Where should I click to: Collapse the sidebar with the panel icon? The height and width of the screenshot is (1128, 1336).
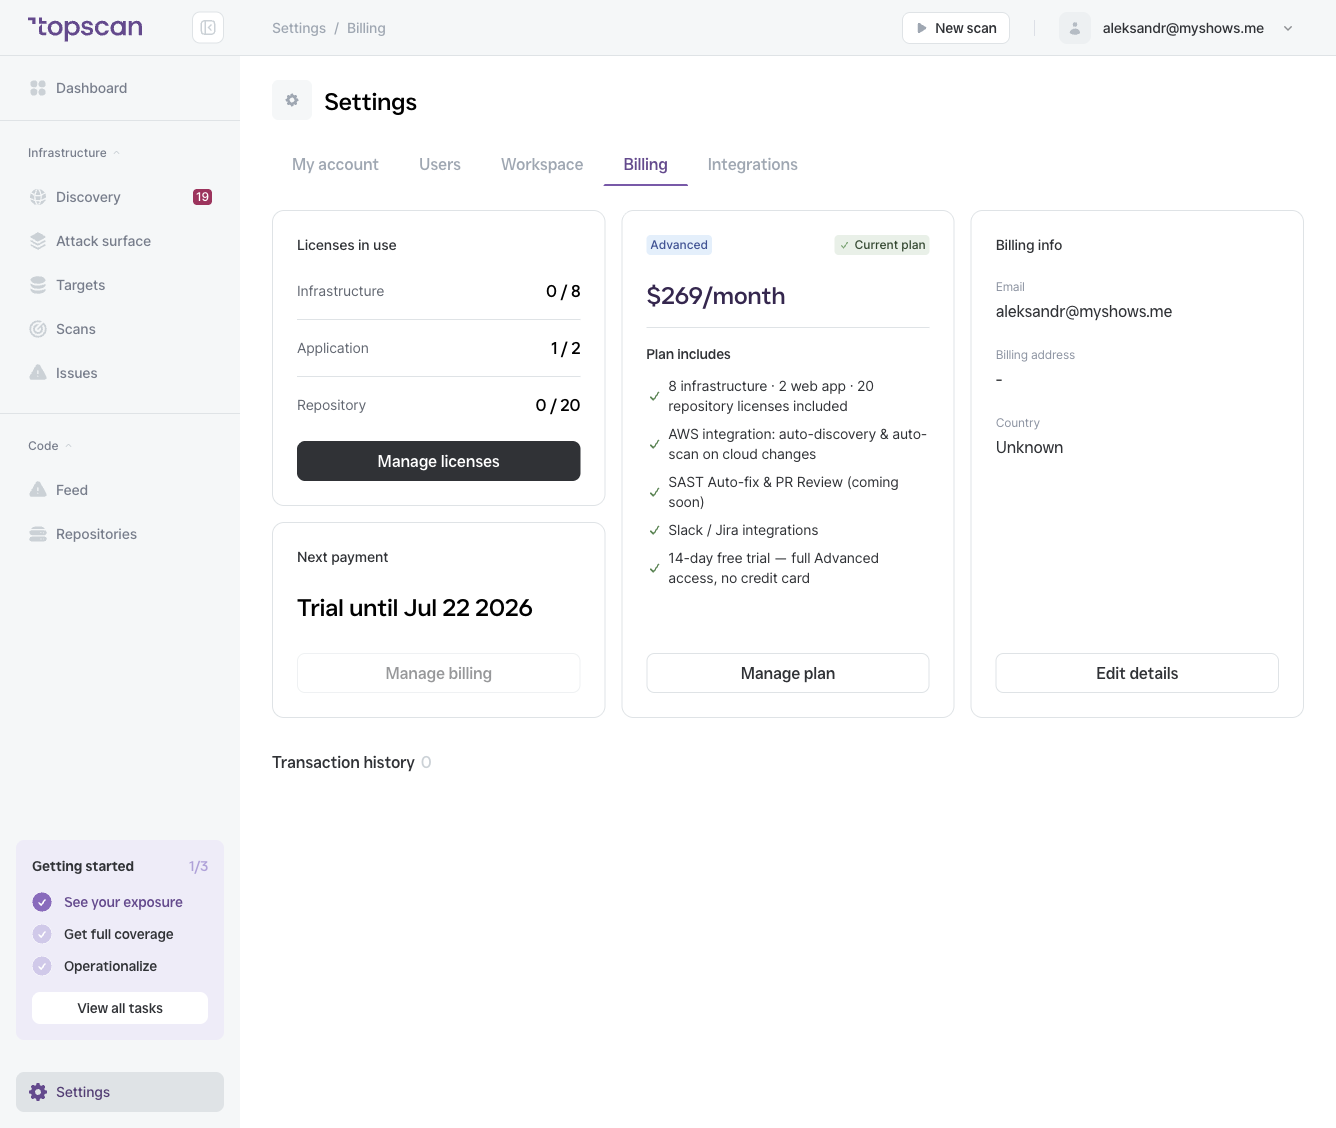click(x=208, y=28)
